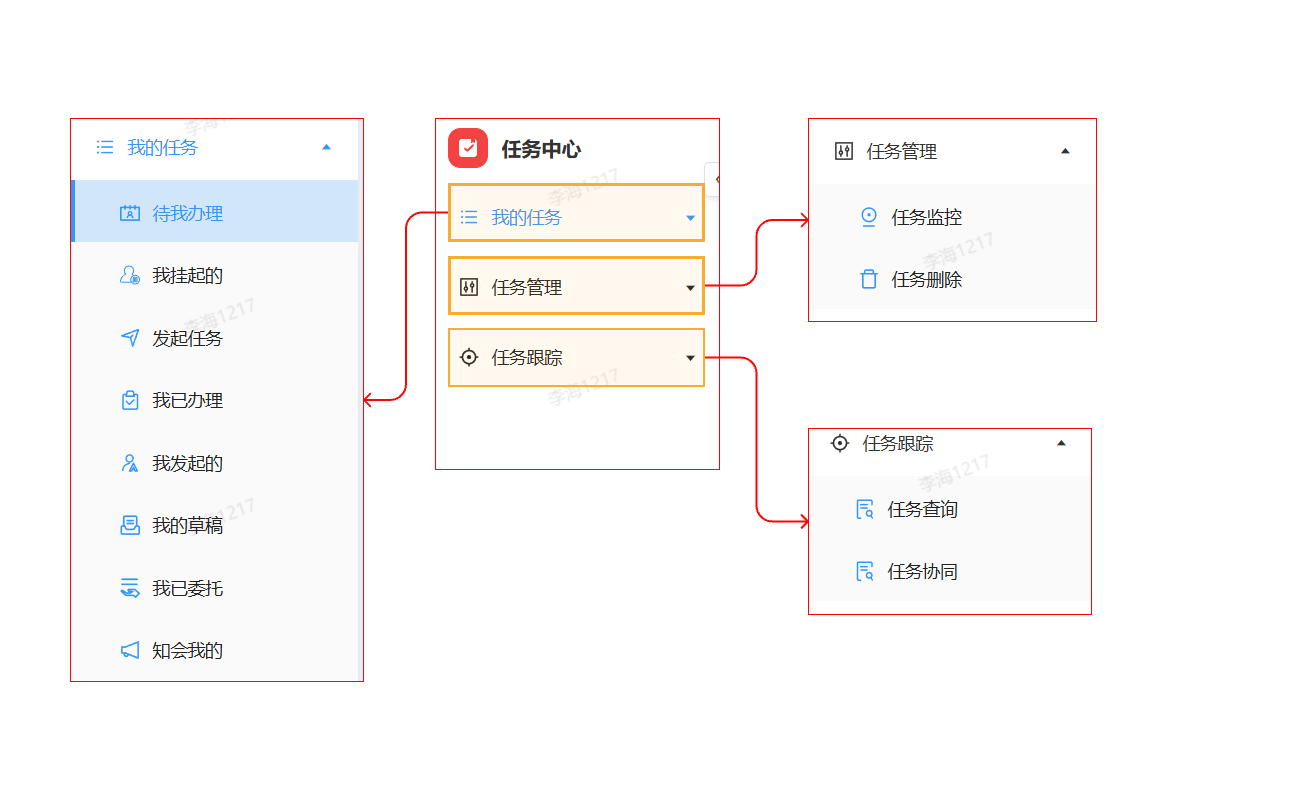Click the search-document icon beside 任务查询

863,509
